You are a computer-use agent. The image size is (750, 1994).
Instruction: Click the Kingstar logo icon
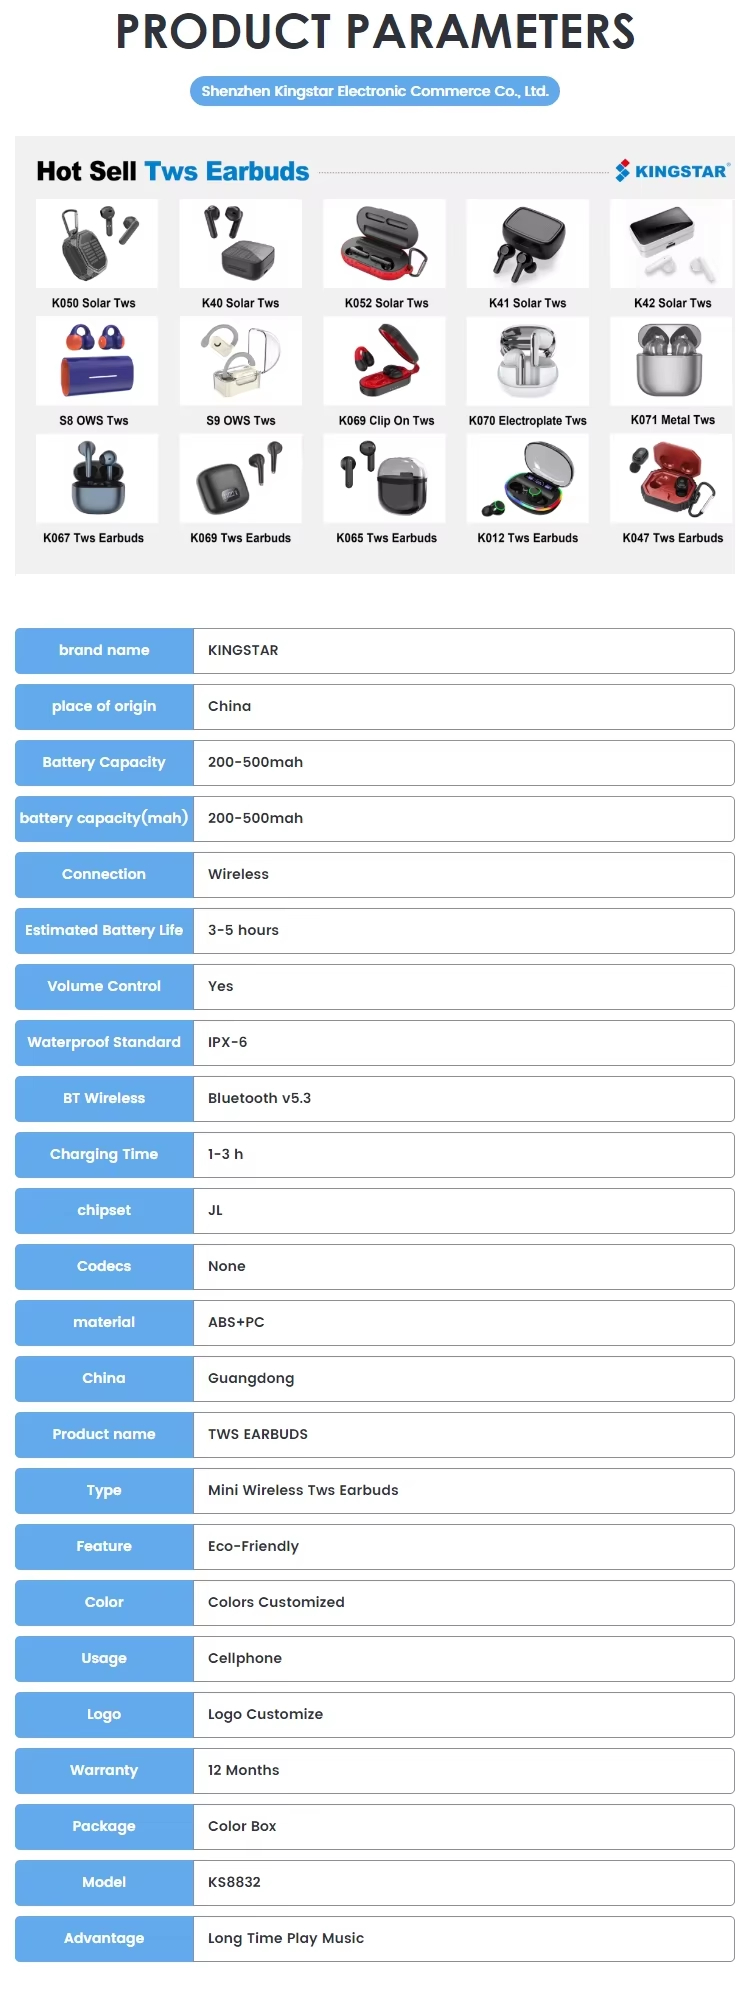point(623,171)
